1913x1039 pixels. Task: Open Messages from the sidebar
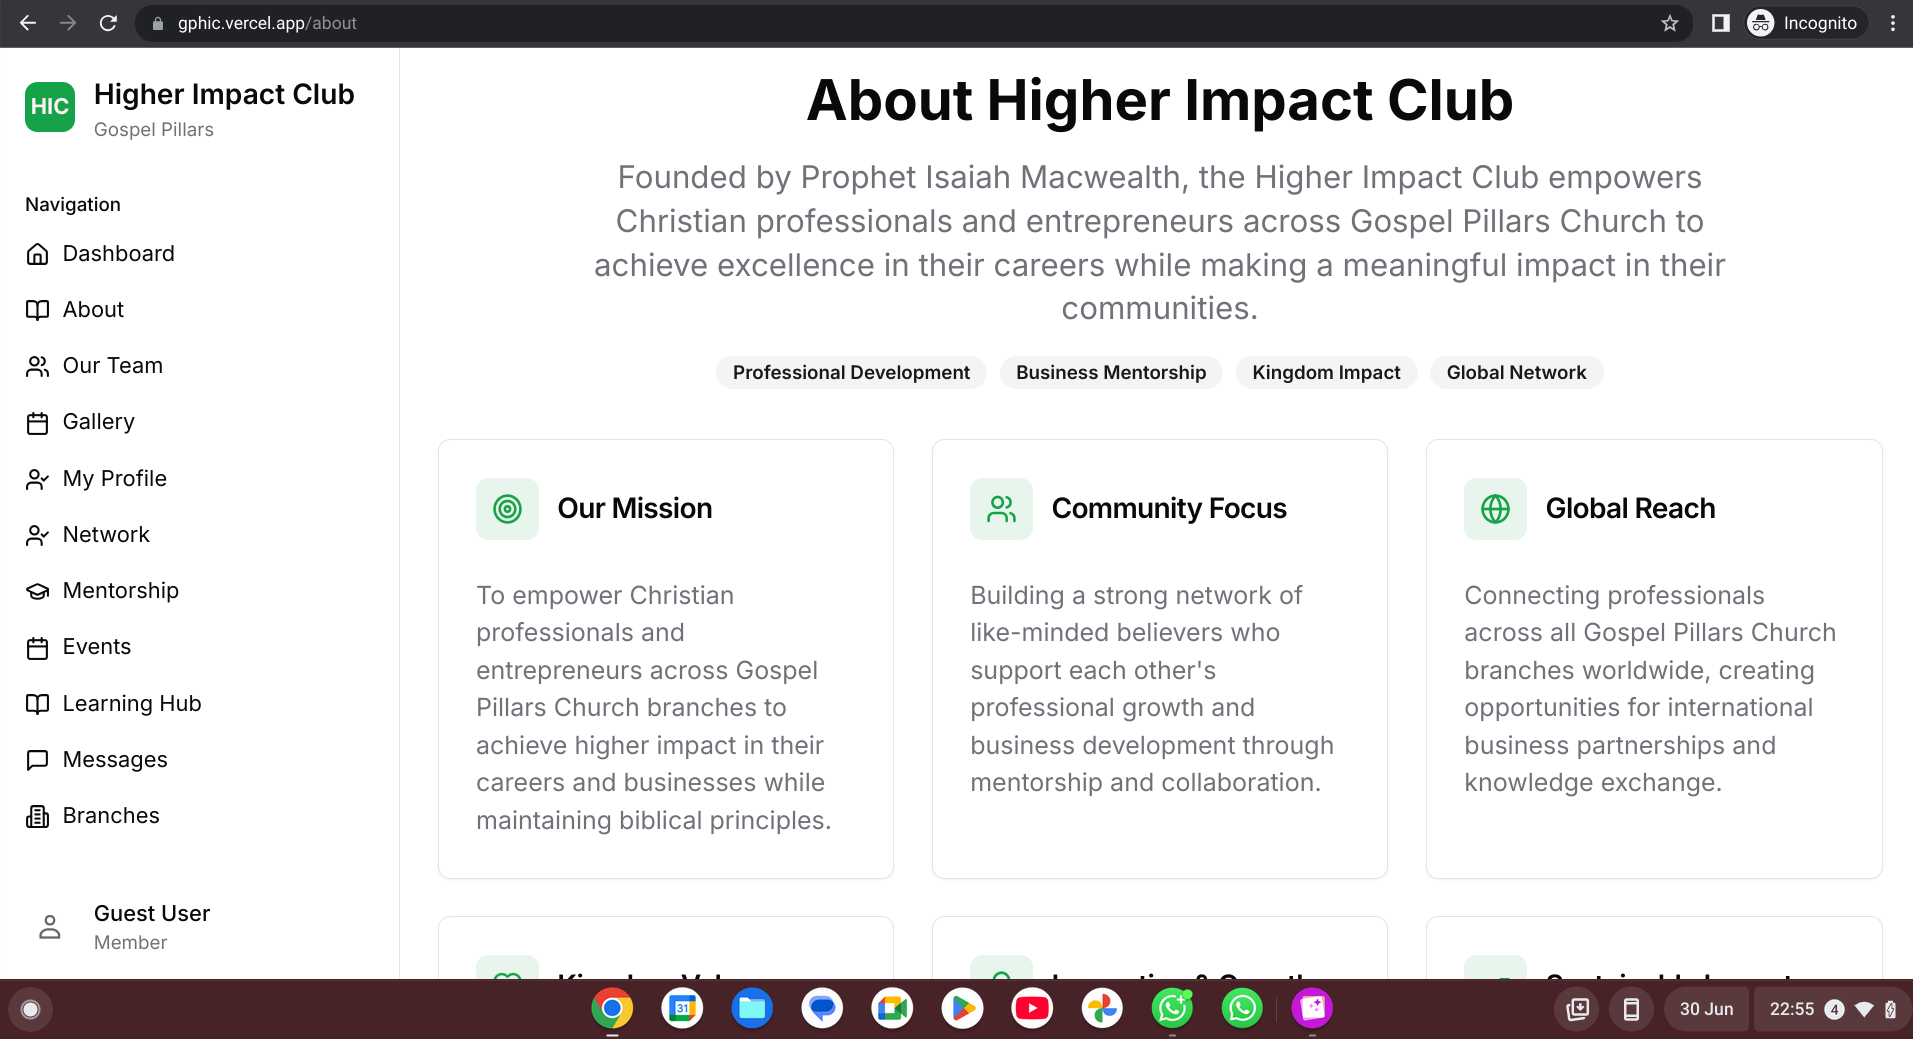click(200, 760)
